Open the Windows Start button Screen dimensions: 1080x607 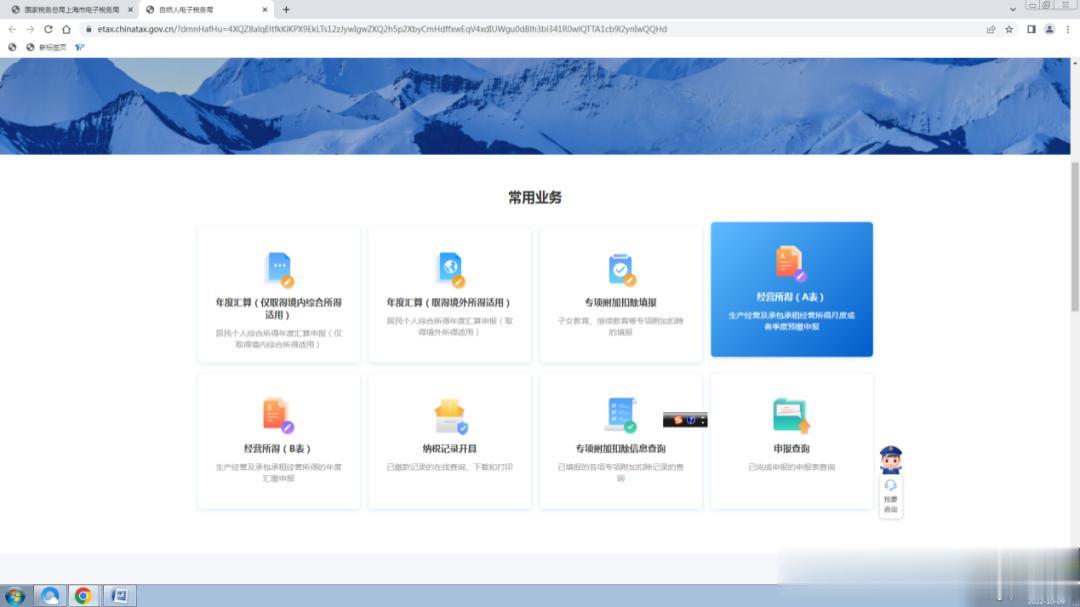(14, 596)
